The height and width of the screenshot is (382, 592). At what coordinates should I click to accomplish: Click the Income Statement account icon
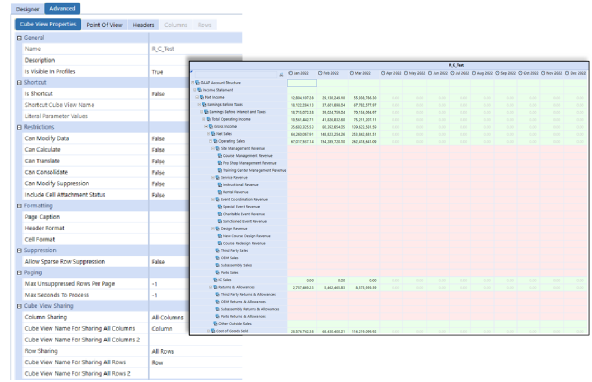(x=200, y=90)
